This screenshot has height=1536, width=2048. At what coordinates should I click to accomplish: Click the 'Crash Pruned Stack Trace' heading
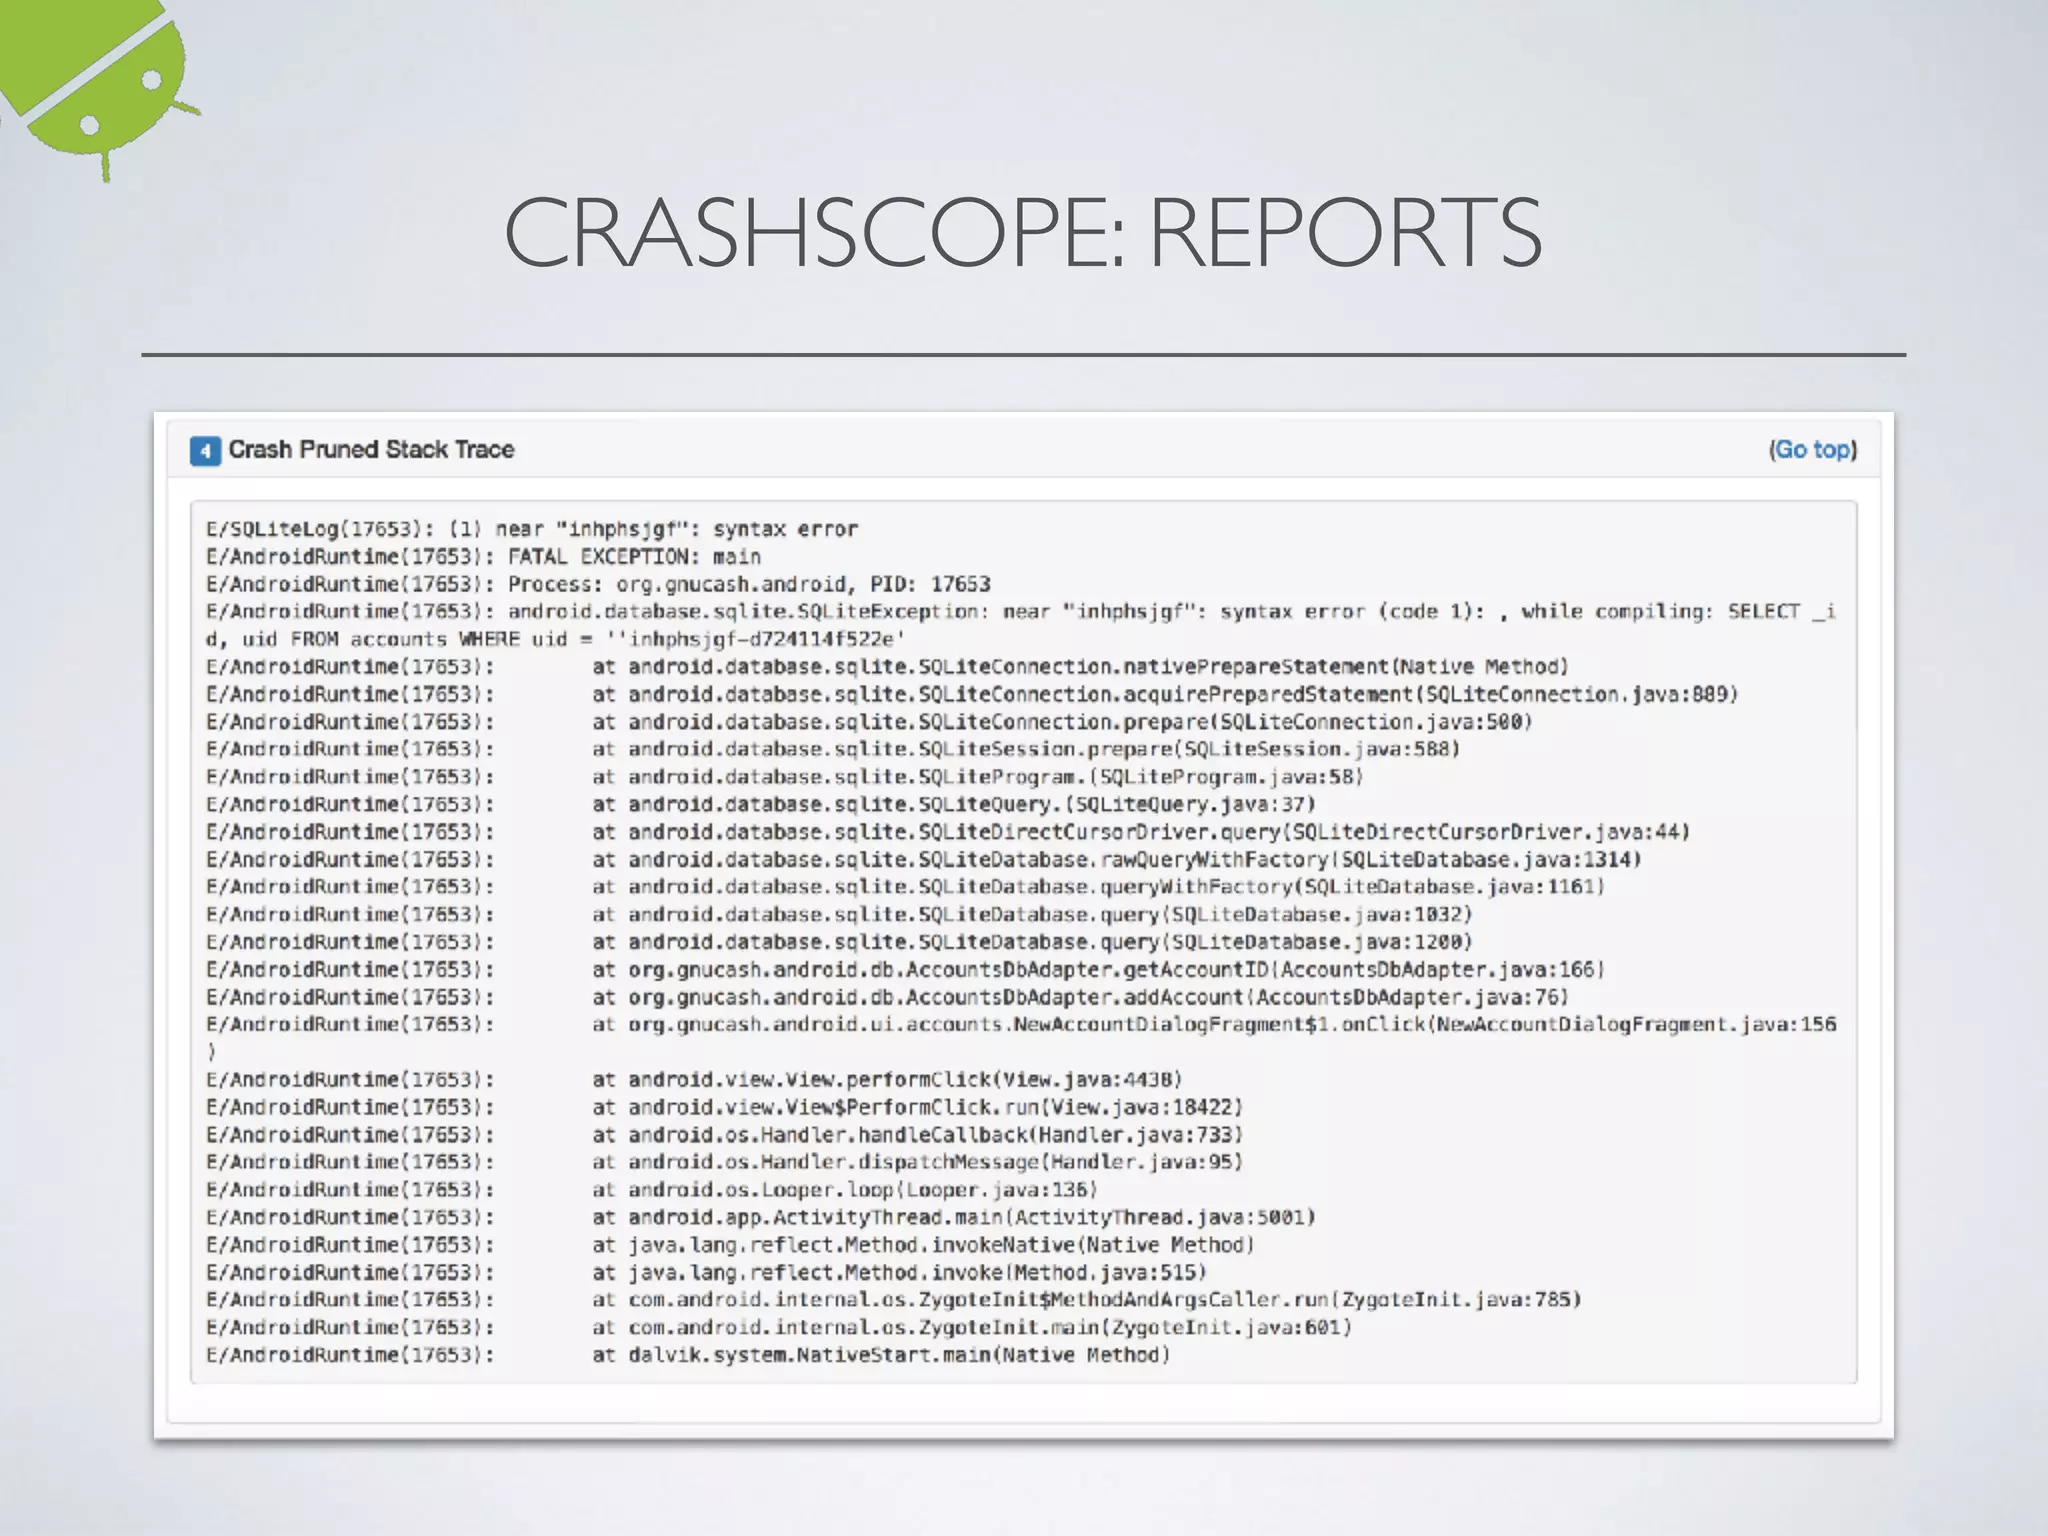(371, 450)
